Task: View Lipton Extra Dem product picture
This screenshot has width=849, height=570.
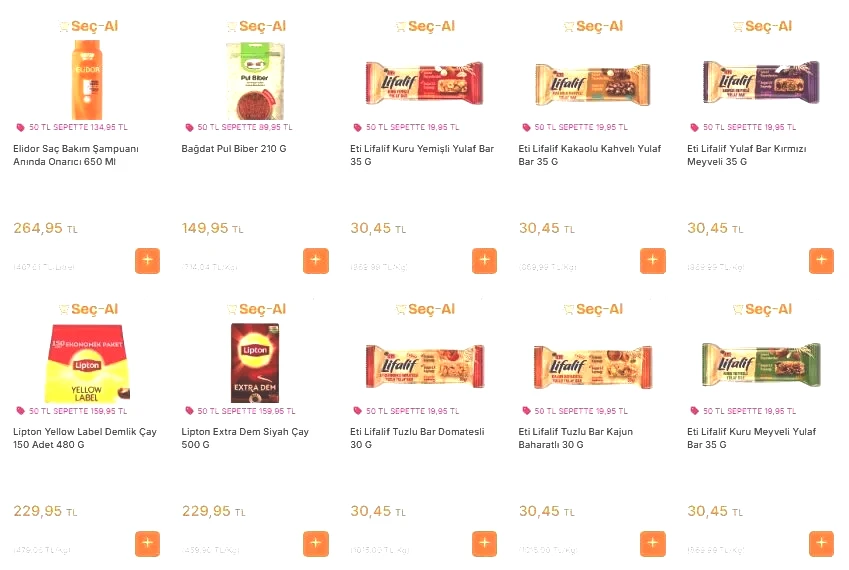Action: (x=255, y=363)
